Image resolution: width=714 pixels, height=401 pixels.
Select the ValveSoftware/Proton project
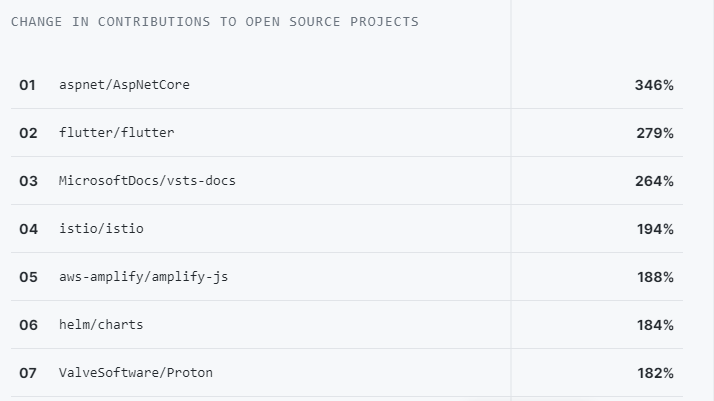(135, 373)
